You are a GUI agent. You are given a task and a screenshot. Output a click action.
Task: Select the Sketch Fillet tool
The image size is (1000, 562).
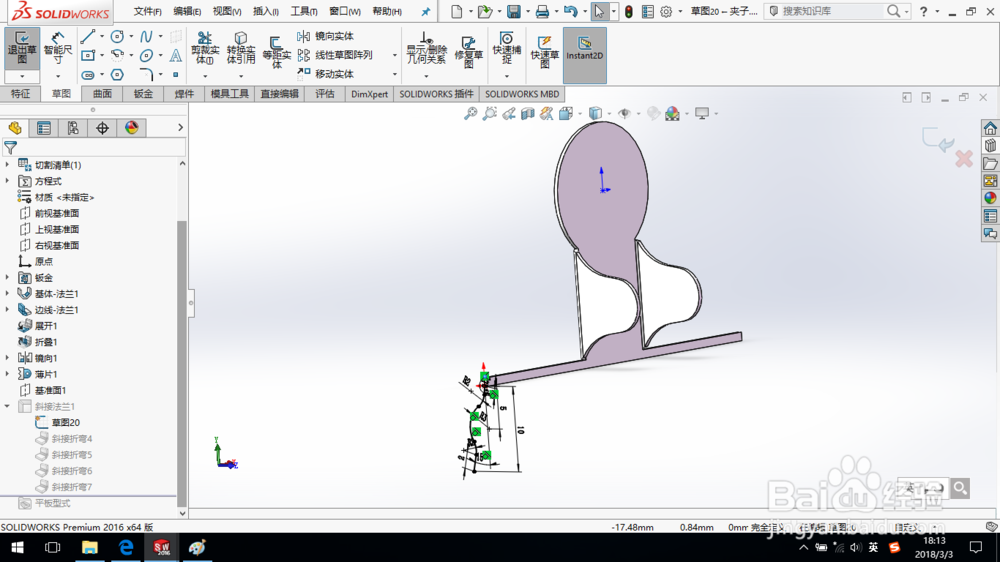[x=146, y=75]
